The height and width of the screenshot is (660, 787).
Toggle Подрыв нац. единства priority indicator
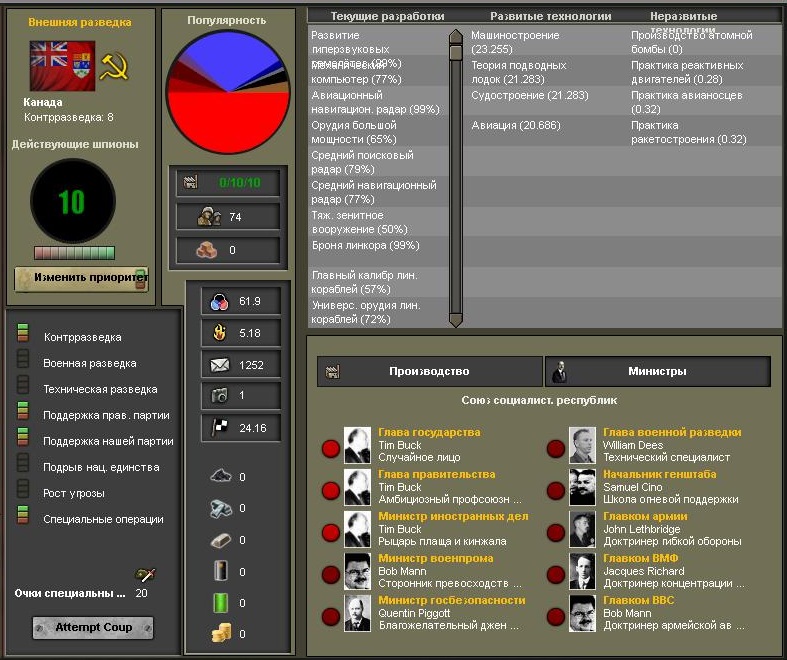coord(23,463)
